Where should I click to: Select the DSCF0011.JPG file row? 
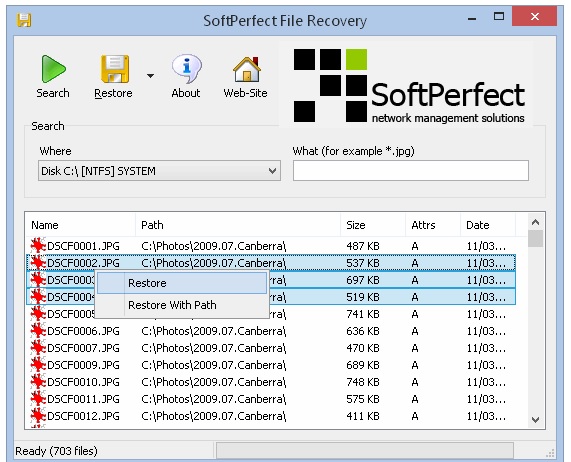pyautogui.click(x=271, y=399)
